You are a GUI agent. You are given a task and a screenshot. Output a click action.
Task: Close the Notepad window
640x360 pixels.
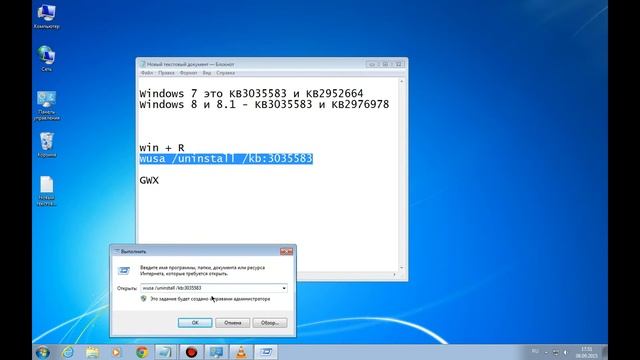pos(398,64)
